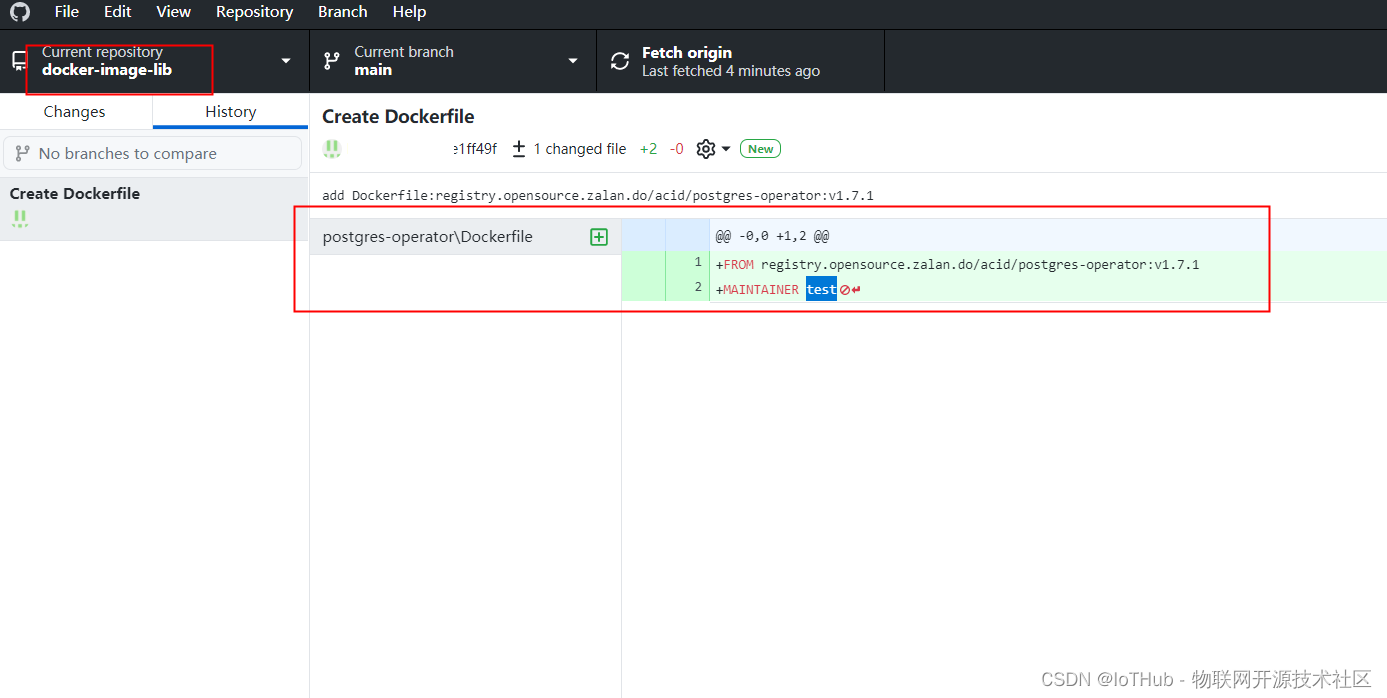The width and height of the screenshot is (1387, 698).
Task: Open the Branch menu
Action: coord(342,12)
